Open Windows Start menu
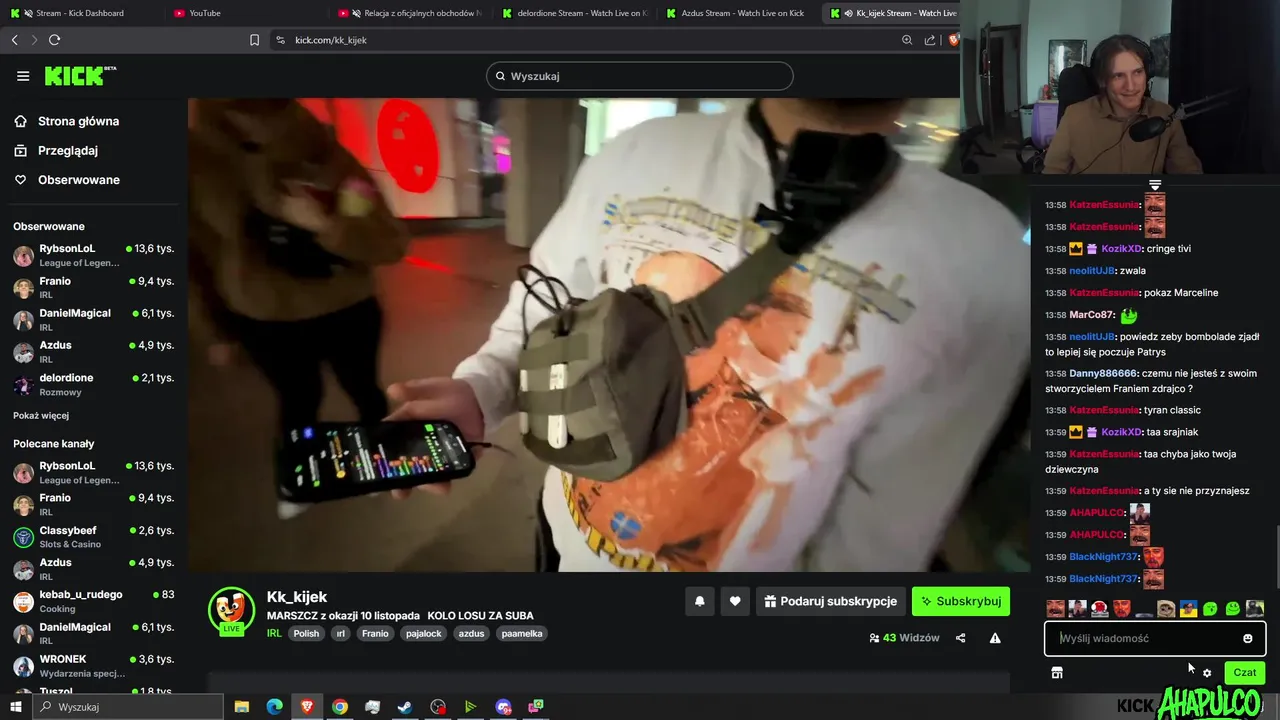 pyautogui.click(x=15, y=707)
